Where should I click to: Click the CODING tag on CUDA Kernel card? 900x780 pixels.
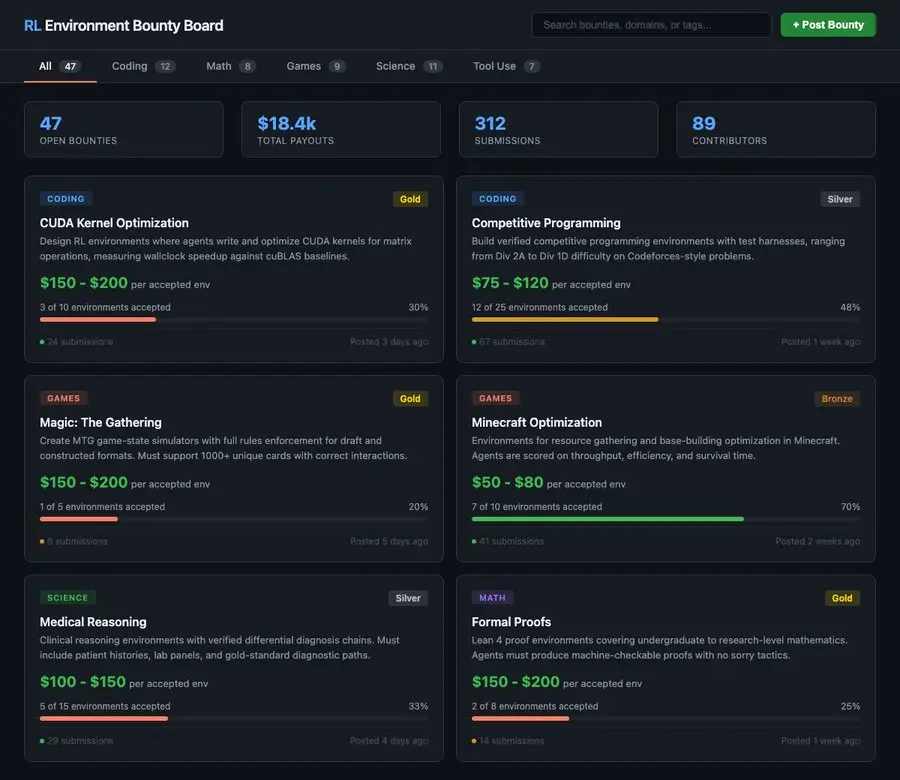click(x=66, y=199)
